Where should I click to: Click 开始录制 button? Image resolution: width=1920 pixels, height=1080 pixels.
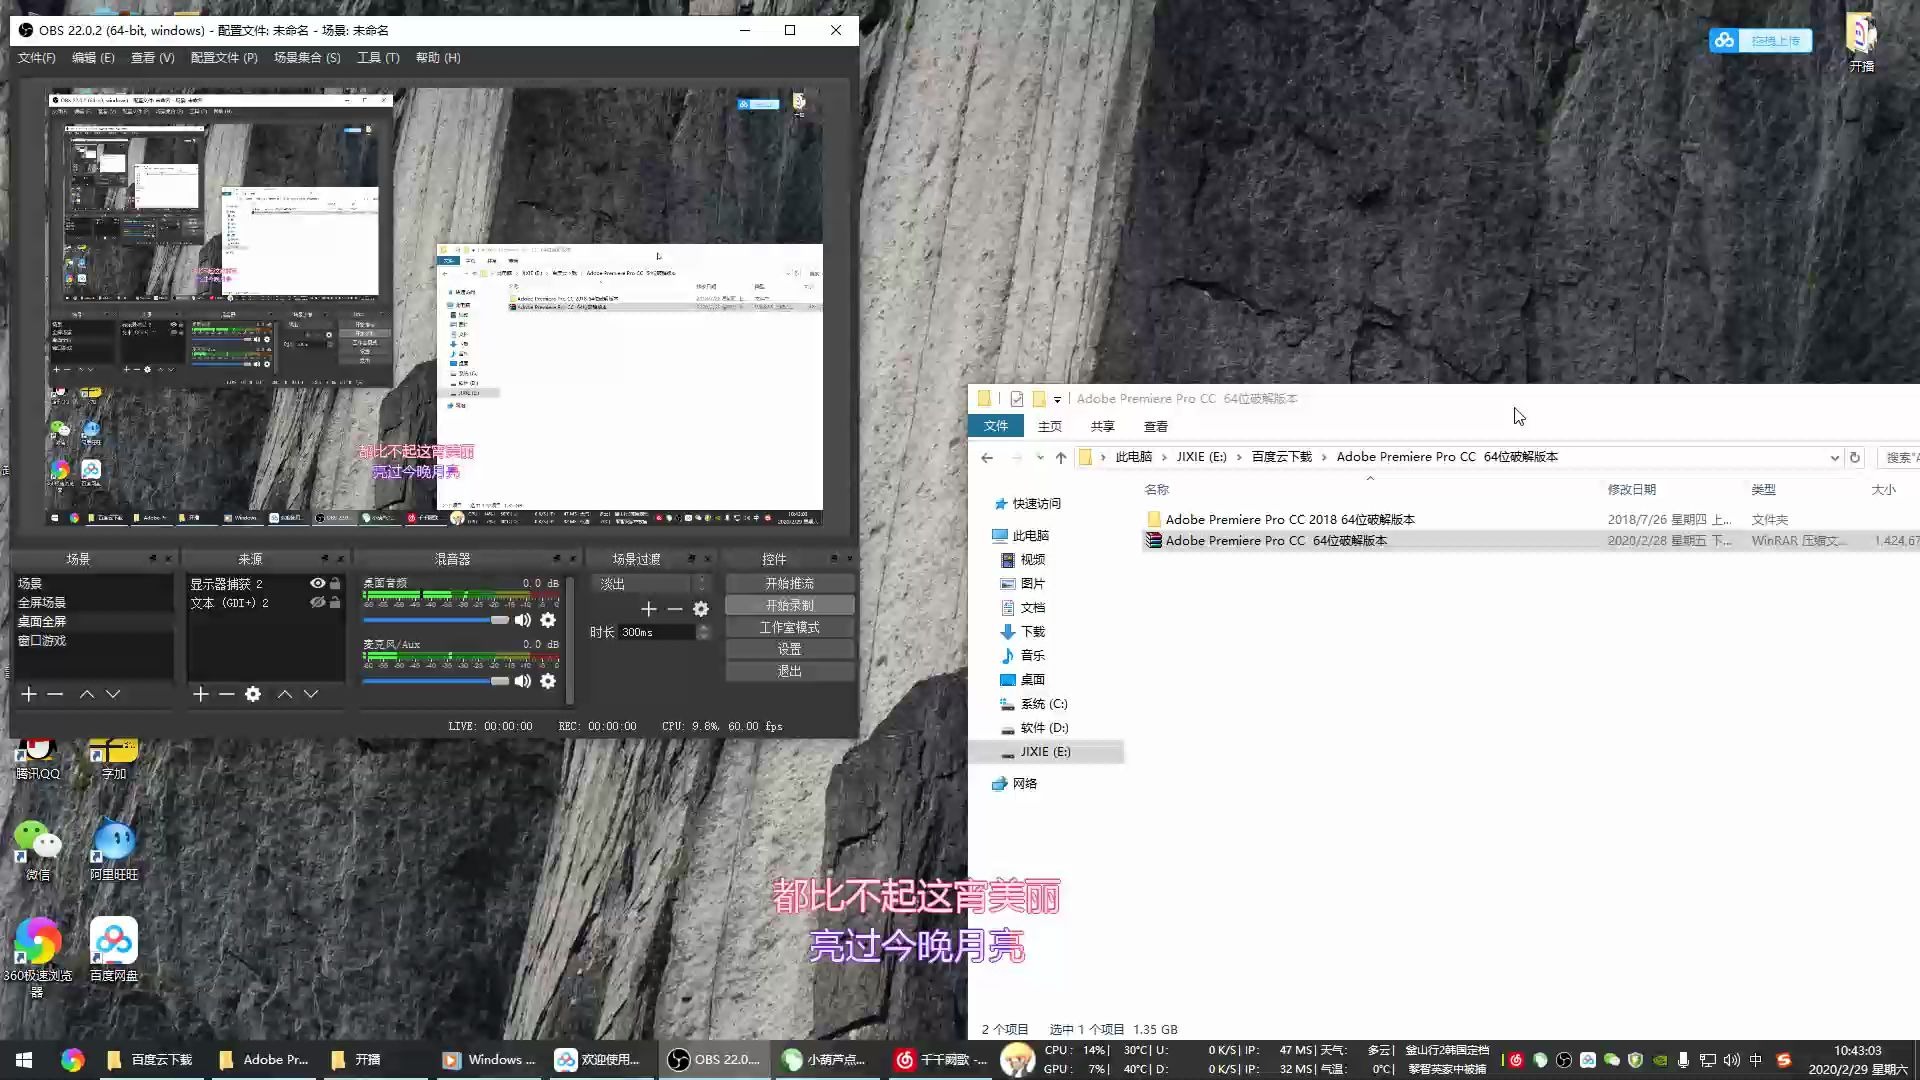[790, 605]
